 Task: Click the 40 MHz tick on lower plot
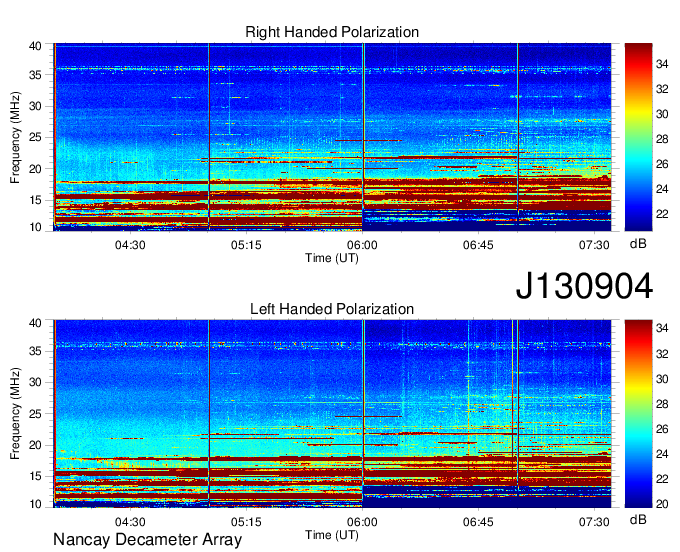pyautogui.click(x=36, y=323)
